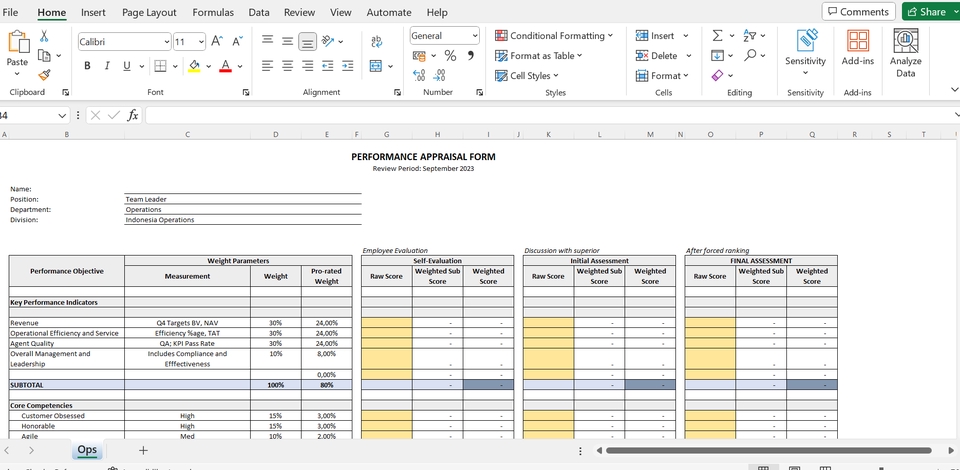Switch to Data tab
The width and height of the screenshot is (960, 470).
point(259,12)
